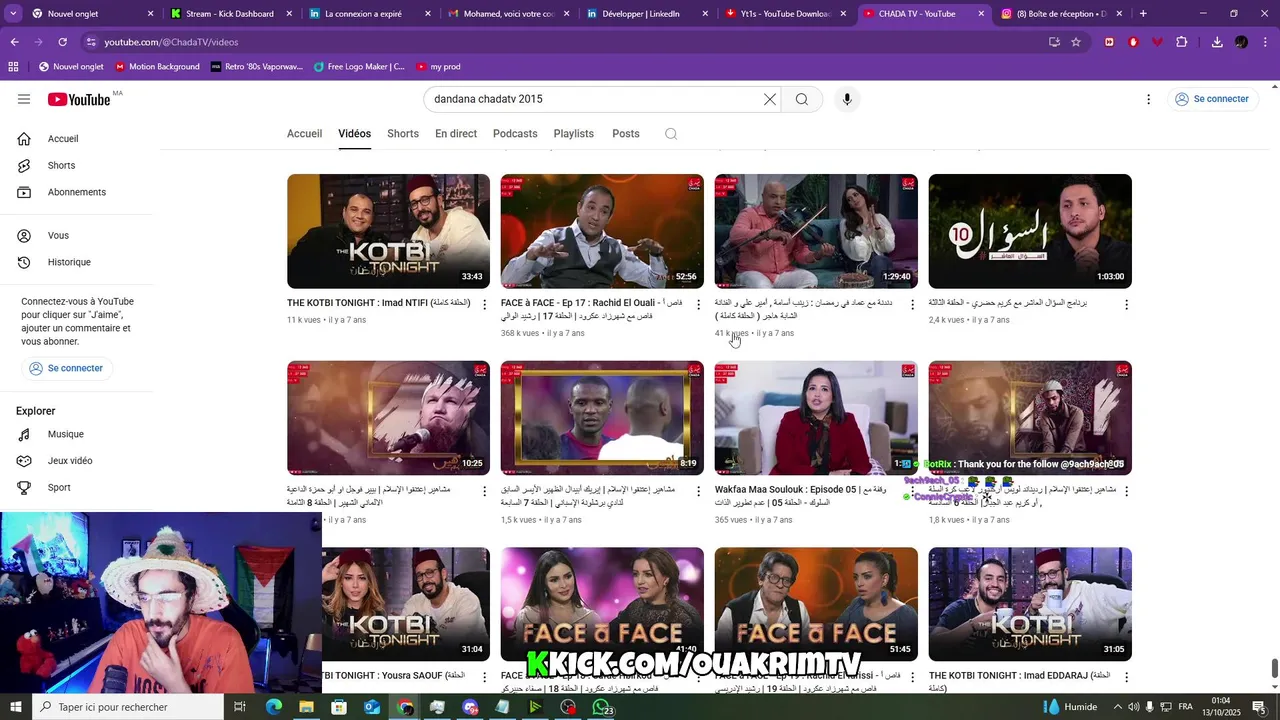Open FACE à FACE Ep 17 thumbnail
This screenshot has width=1280, height=720.
[602, 231]
